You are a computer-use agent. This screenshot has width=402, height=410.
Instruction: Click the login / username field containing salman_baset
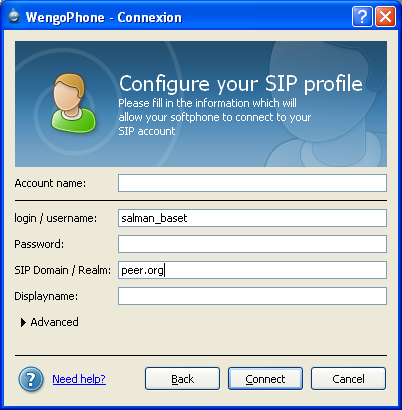(252, 218)
